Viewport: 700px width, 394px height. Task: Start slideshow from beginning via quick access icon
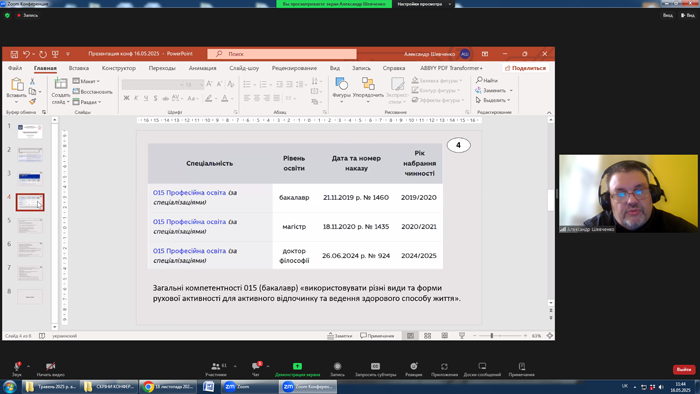pyautogui.click(x=55, y=54)
